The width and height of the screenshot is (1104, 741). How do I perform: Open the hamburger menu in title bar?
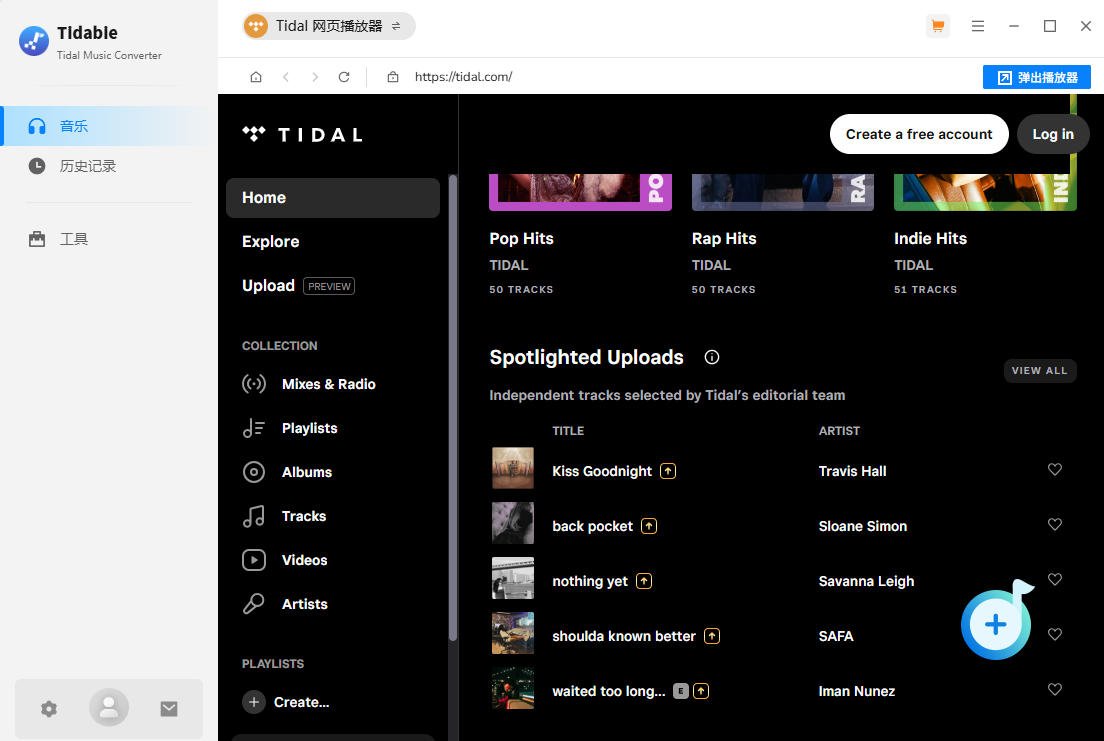(977, 26)
